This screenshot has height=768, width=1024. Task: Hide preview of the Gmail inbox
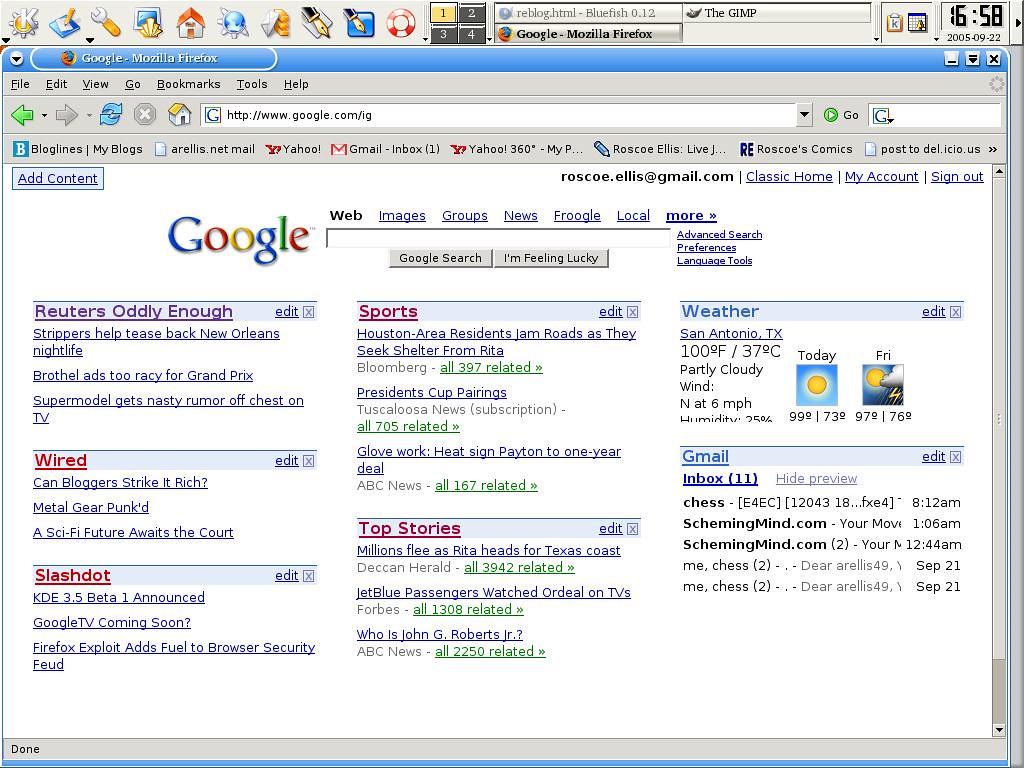[816, 479]
